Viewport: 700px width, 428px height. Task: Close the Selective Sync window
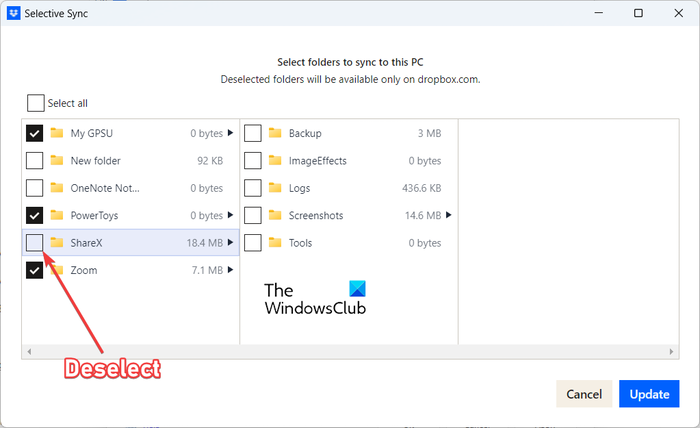[679, 13]
